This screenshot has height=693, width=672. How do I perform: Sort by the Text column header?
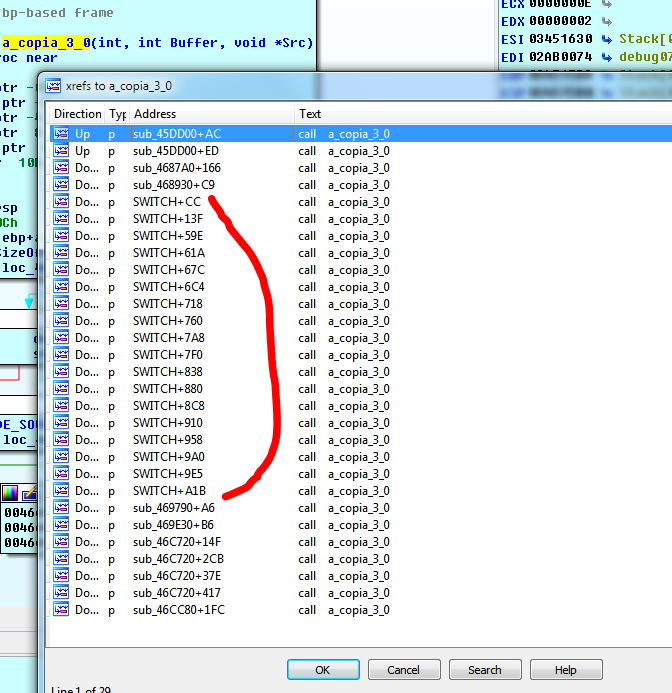point(310,114)
